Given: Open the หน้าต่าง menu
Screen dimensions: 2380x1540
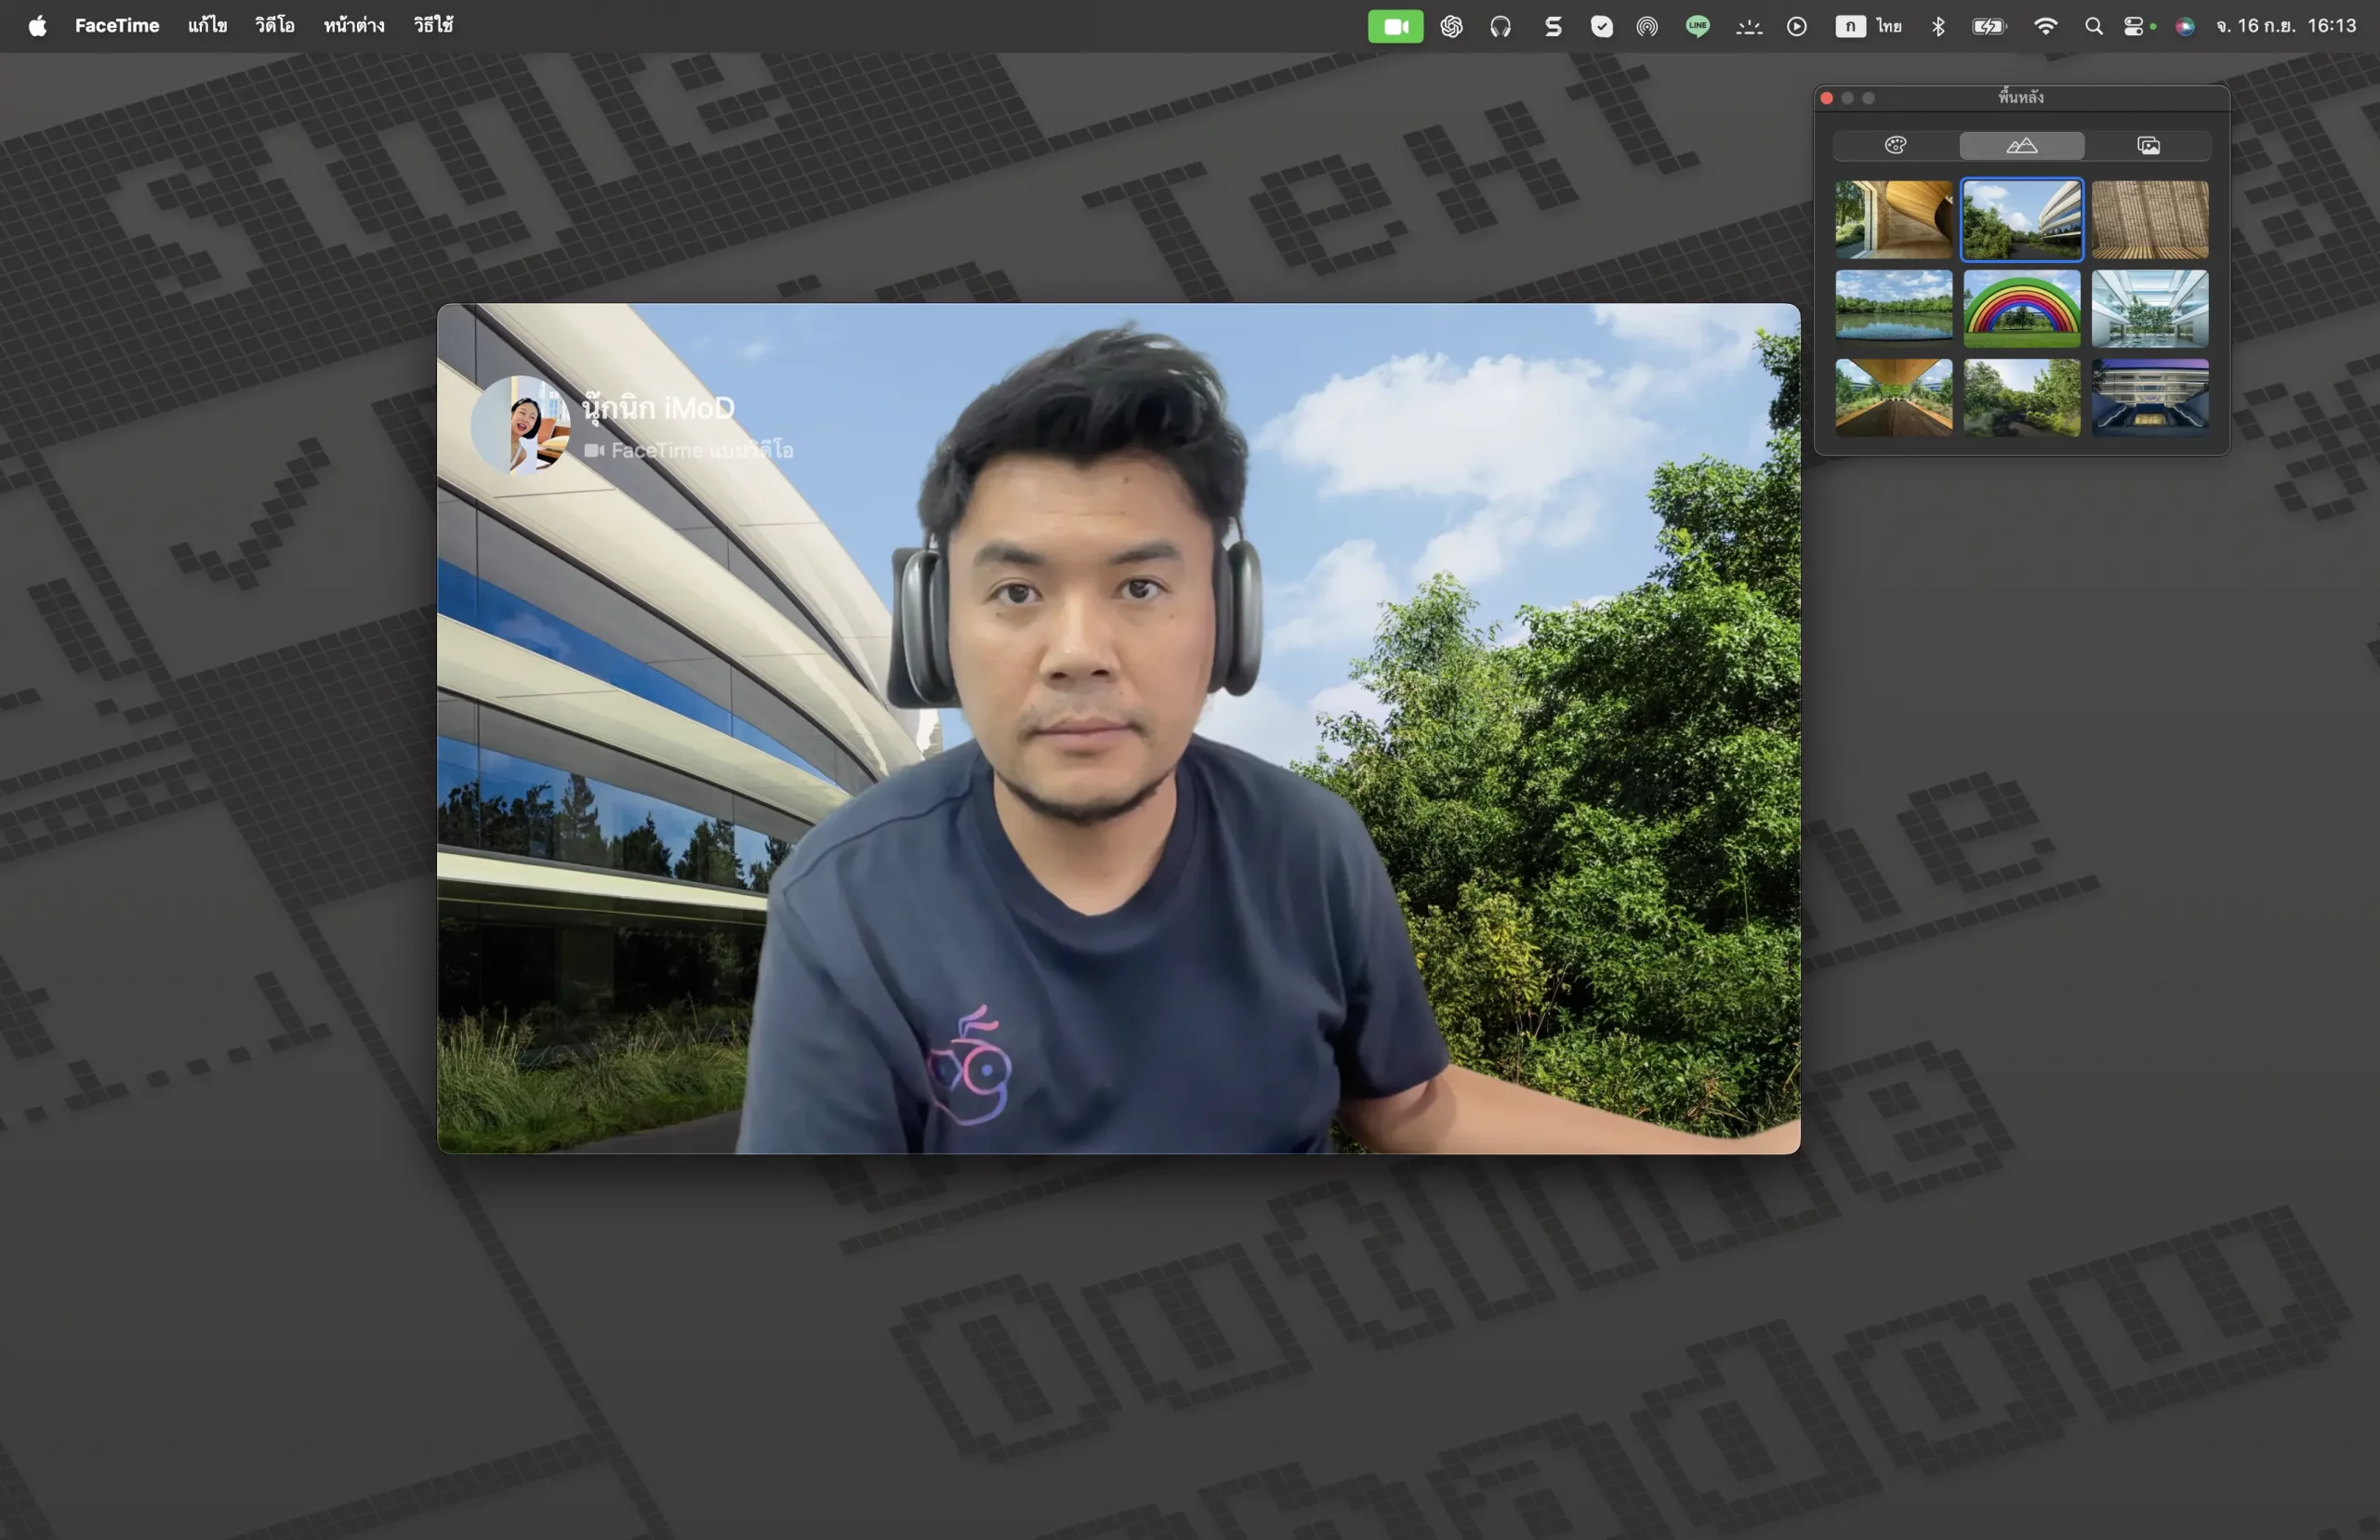Looking at the screenshot, I should (x=354, y=26).
